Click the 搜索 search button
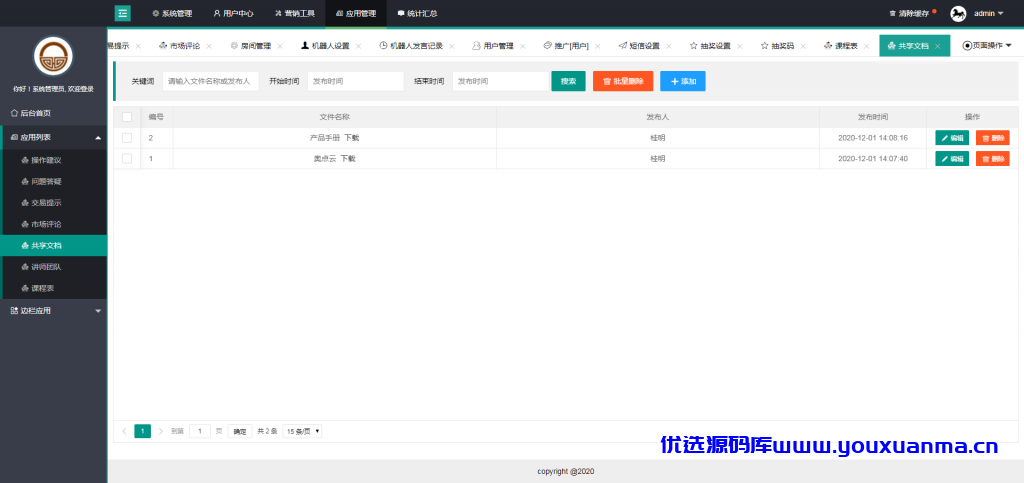The image size is (1024, 483). coord(568,81)
